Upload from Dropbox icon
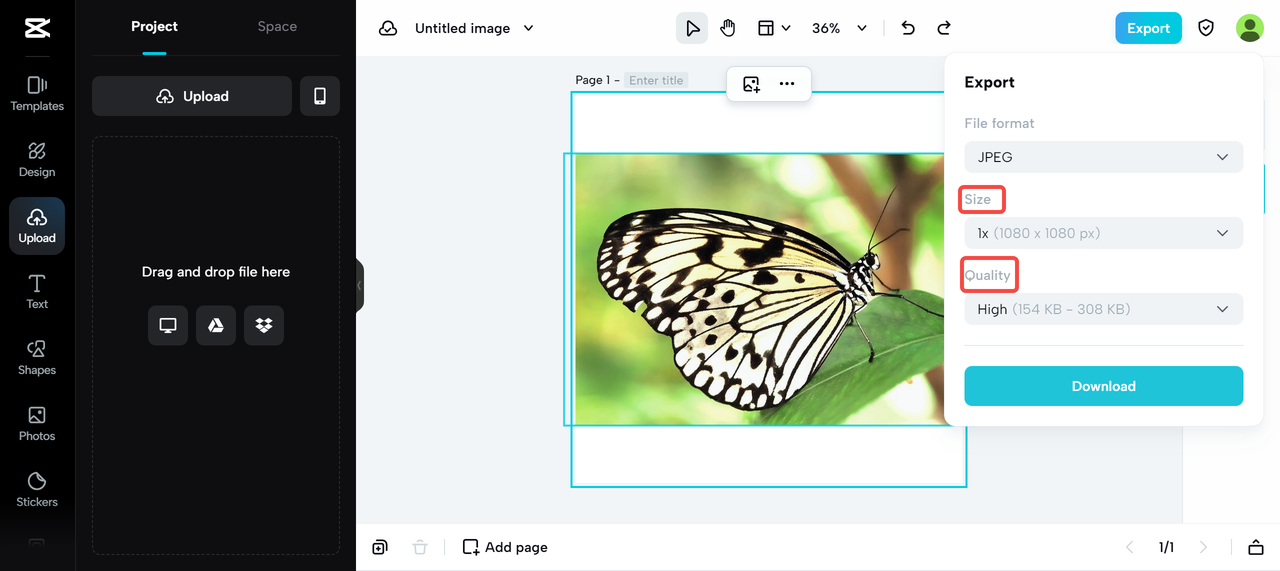The height and width of the screenshot is (571, 1280). pyautogui.click(x=264, y=326)
